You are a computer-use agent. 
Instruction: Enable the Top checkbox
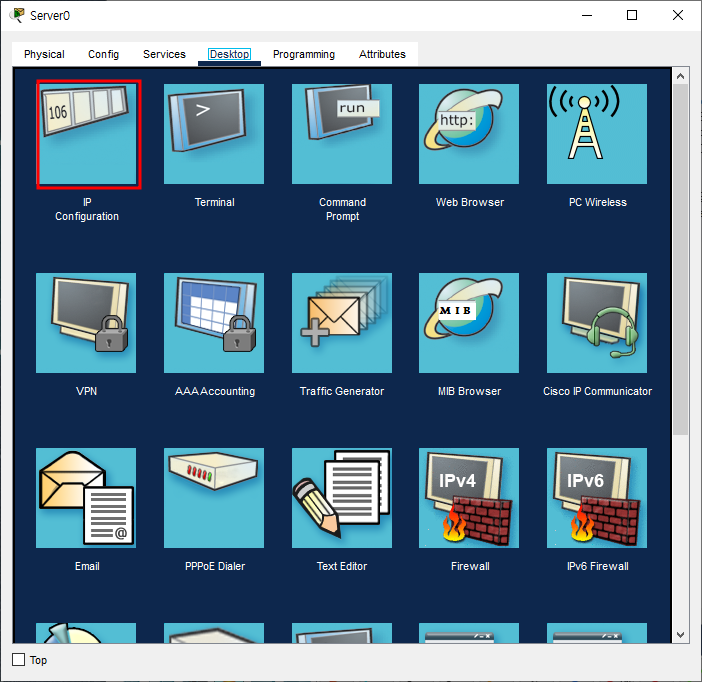coord(18,660)
